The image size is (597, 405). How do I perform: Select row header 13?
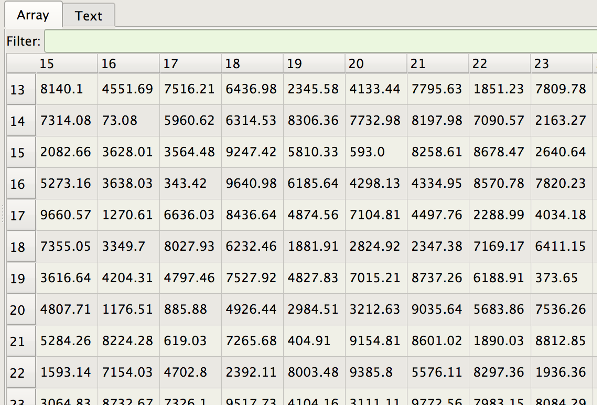[x=21, y=89]
